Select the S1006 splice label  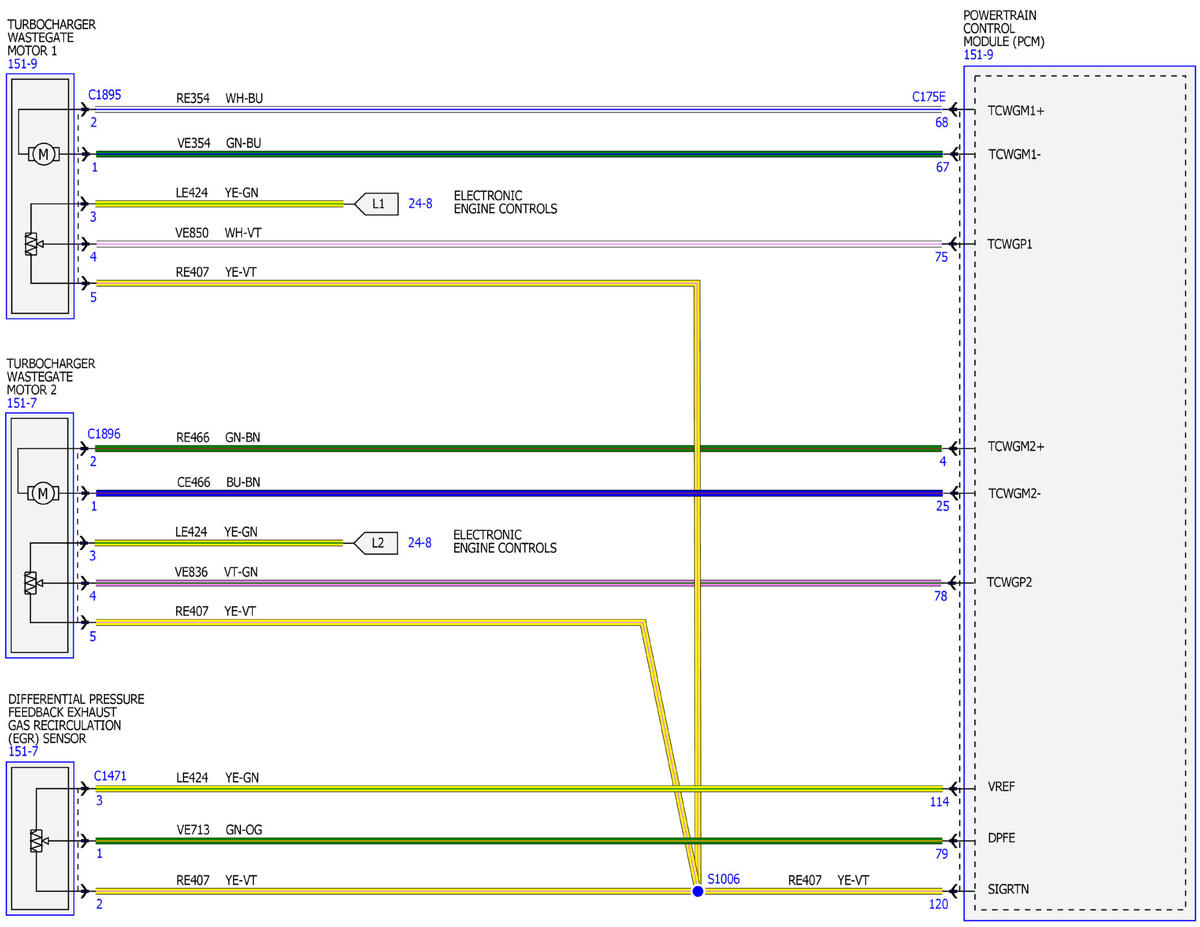point(724,879)
